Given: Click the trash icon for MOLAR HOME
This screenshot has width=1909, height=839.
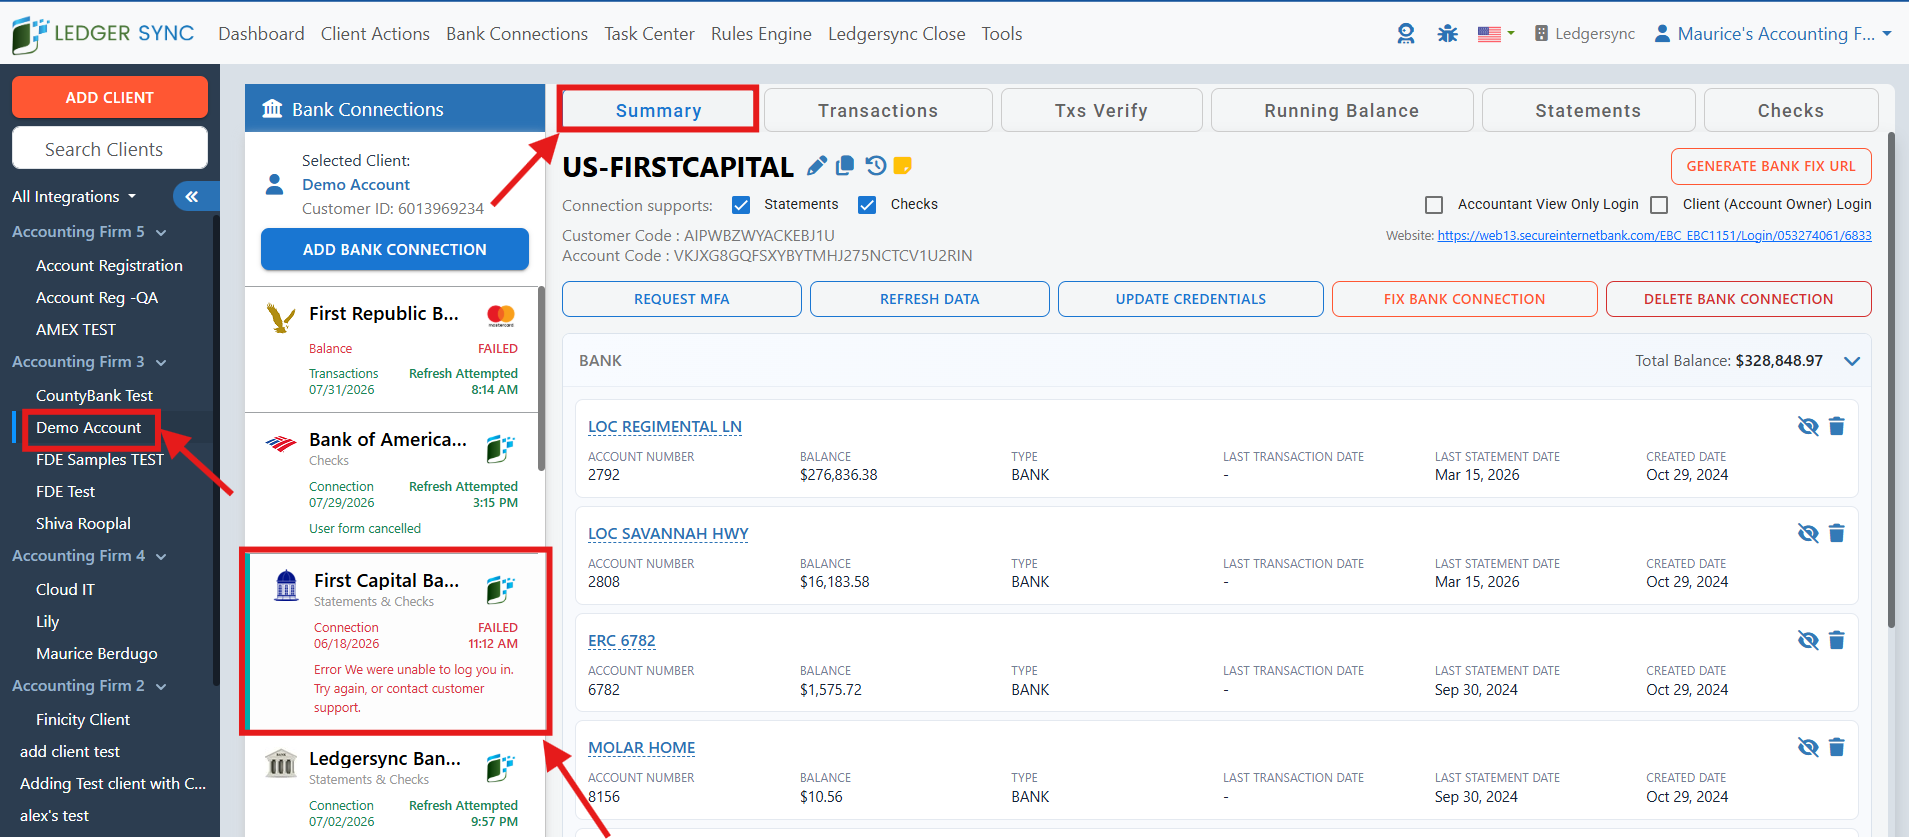Looking at the screenshot, I should [1836, 747].
